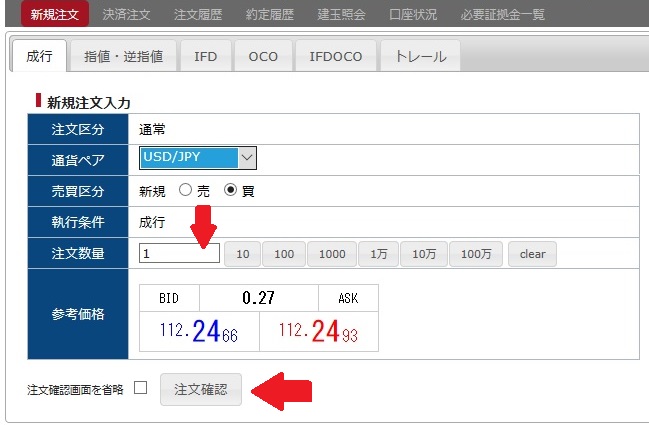Switch to the 注文履歴 menu tab
Screen dimensions: 649x425
coord(197,14)
